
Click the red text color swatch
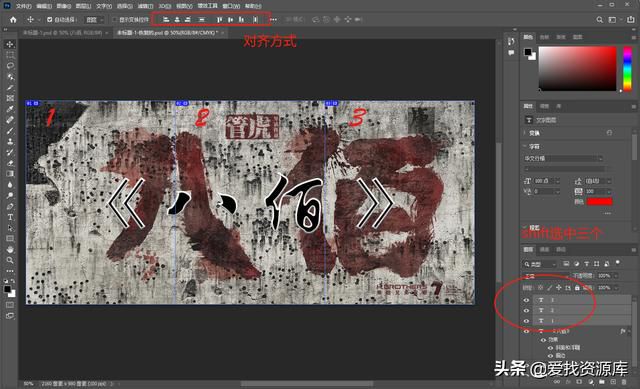click(599, 201)
